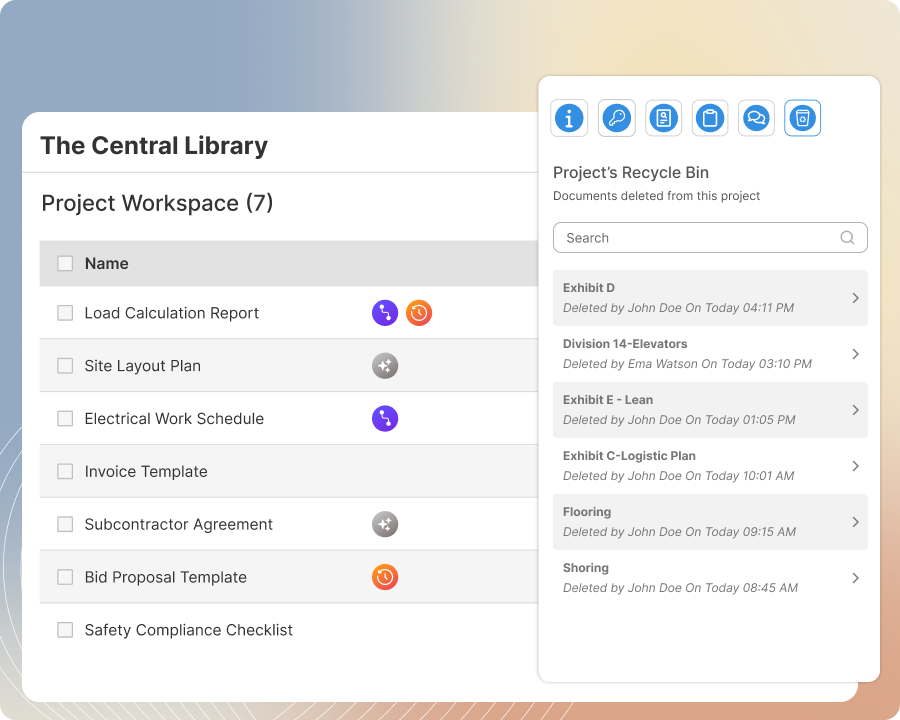This screenshot has height=720, width=900.
Task: Check the Electrical Work Schedule checkbox
Action: tap(65, 419)
